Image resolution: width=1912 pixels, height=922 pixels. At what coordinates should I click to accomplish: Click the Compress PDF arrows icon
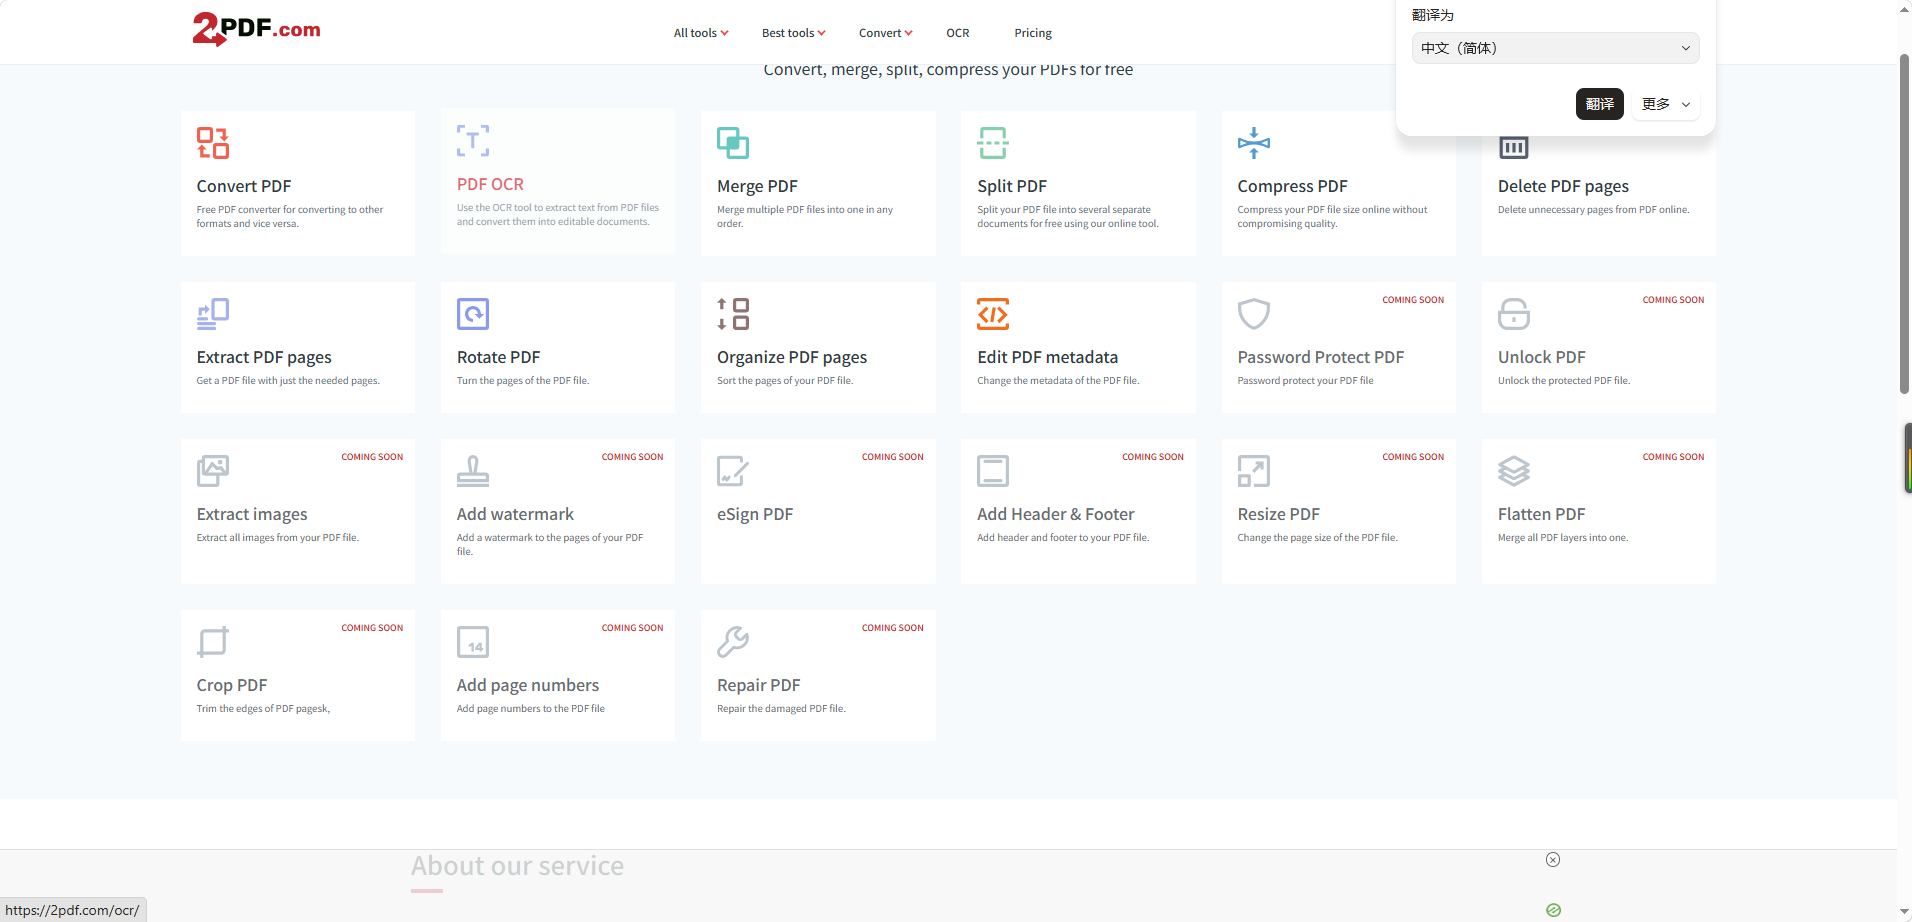[1253, 143]
